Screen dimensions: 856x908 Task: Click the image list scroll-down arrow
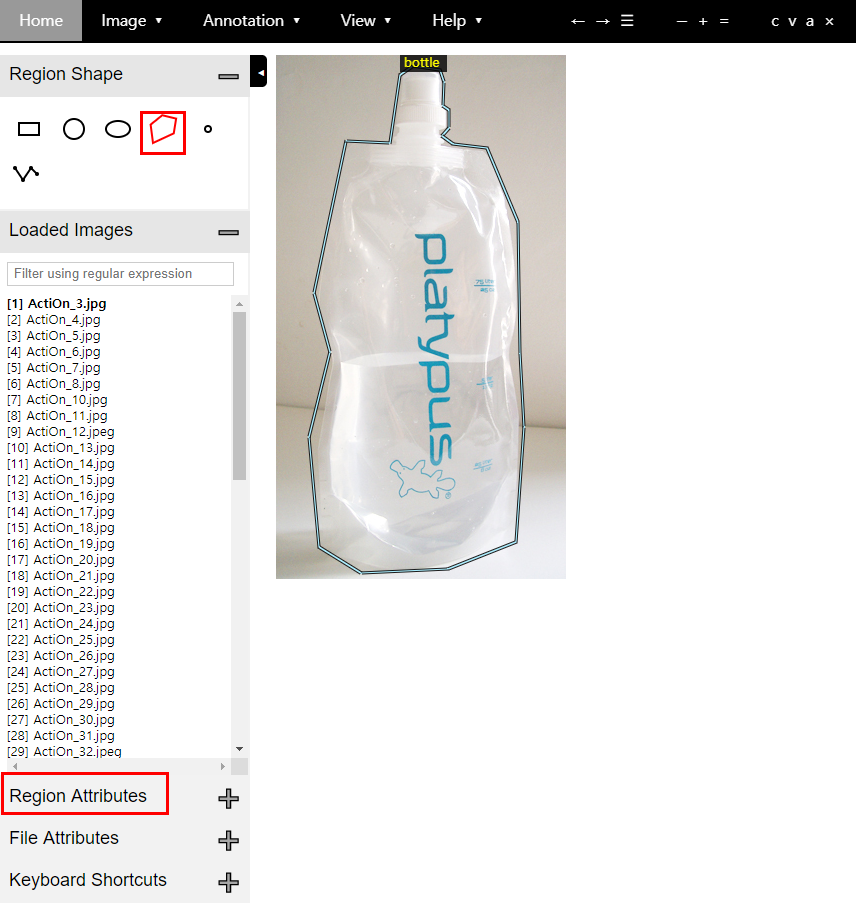click(239, 749)
